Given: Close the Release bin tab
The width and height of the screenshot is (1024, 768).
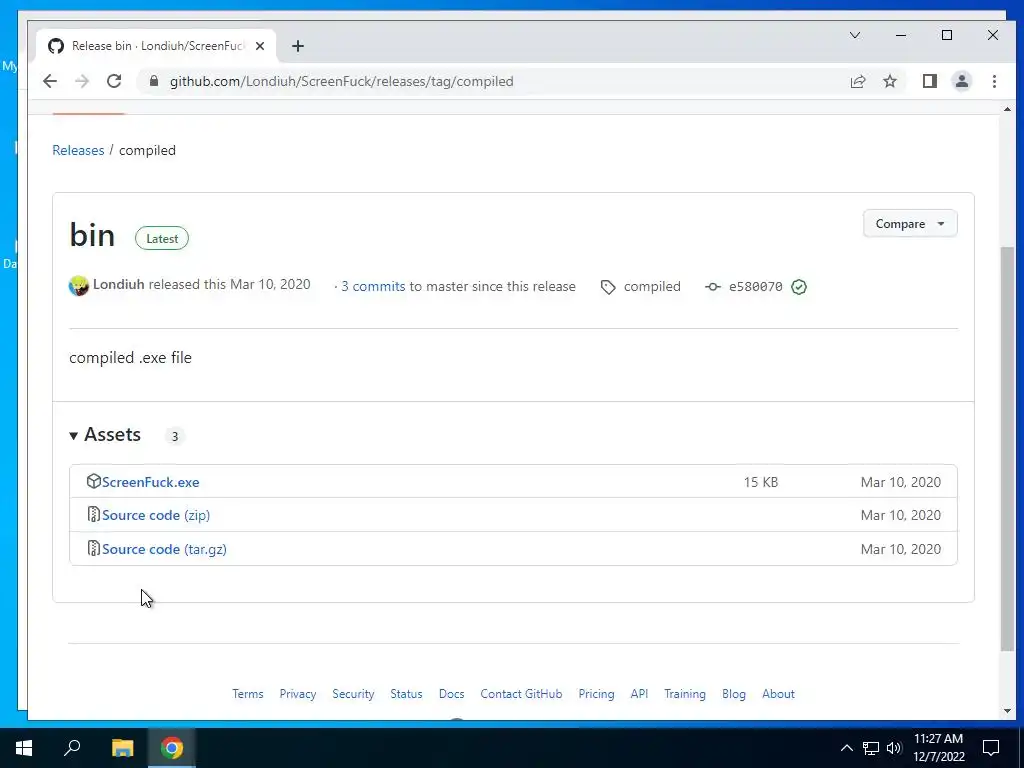Looking at the screenshot, I should (260, 46).
